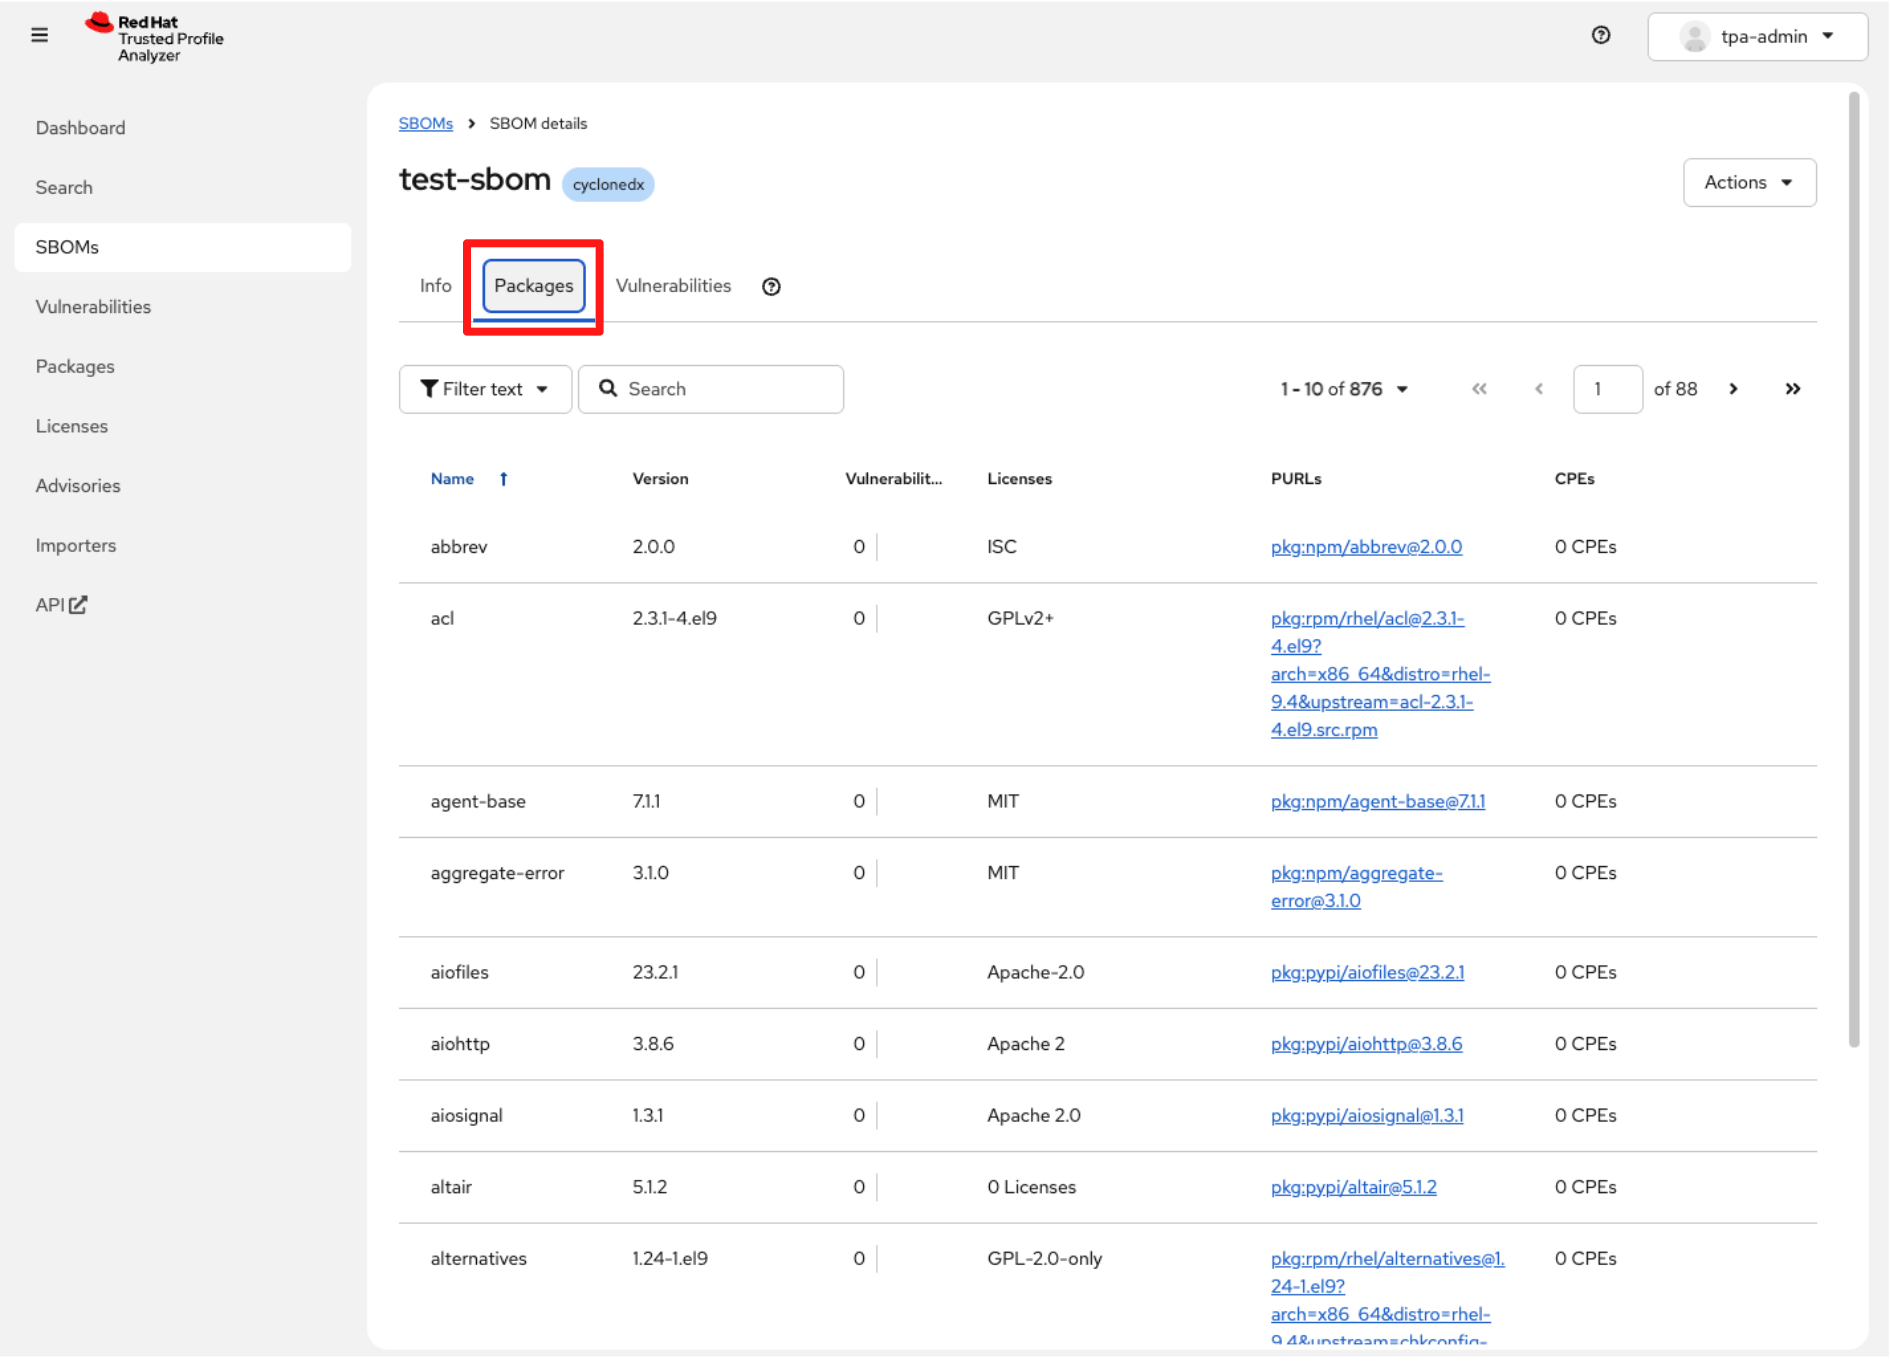Switch to the Vulnerabilities tab

(x=673, y=286)
